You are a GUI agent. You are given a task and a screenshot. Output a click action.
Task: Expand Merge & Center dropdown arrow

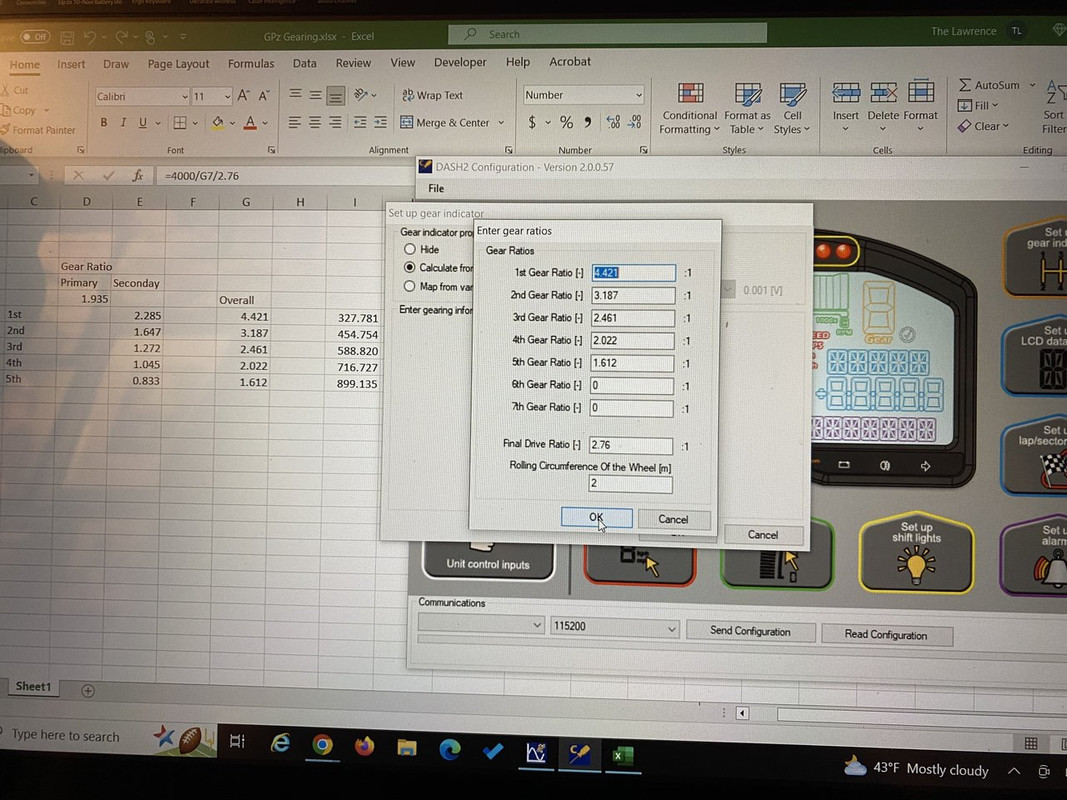click(501, 122)
